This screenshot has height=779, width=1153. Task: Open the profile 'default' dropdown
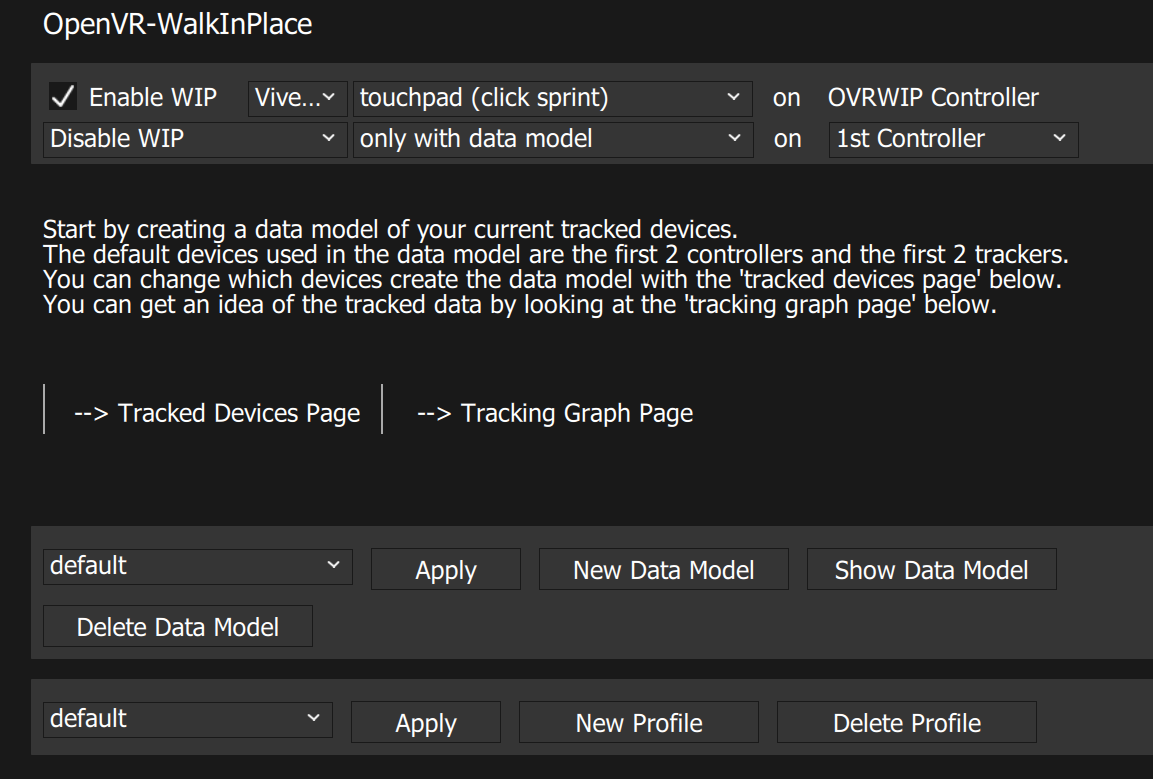point(188,719)
